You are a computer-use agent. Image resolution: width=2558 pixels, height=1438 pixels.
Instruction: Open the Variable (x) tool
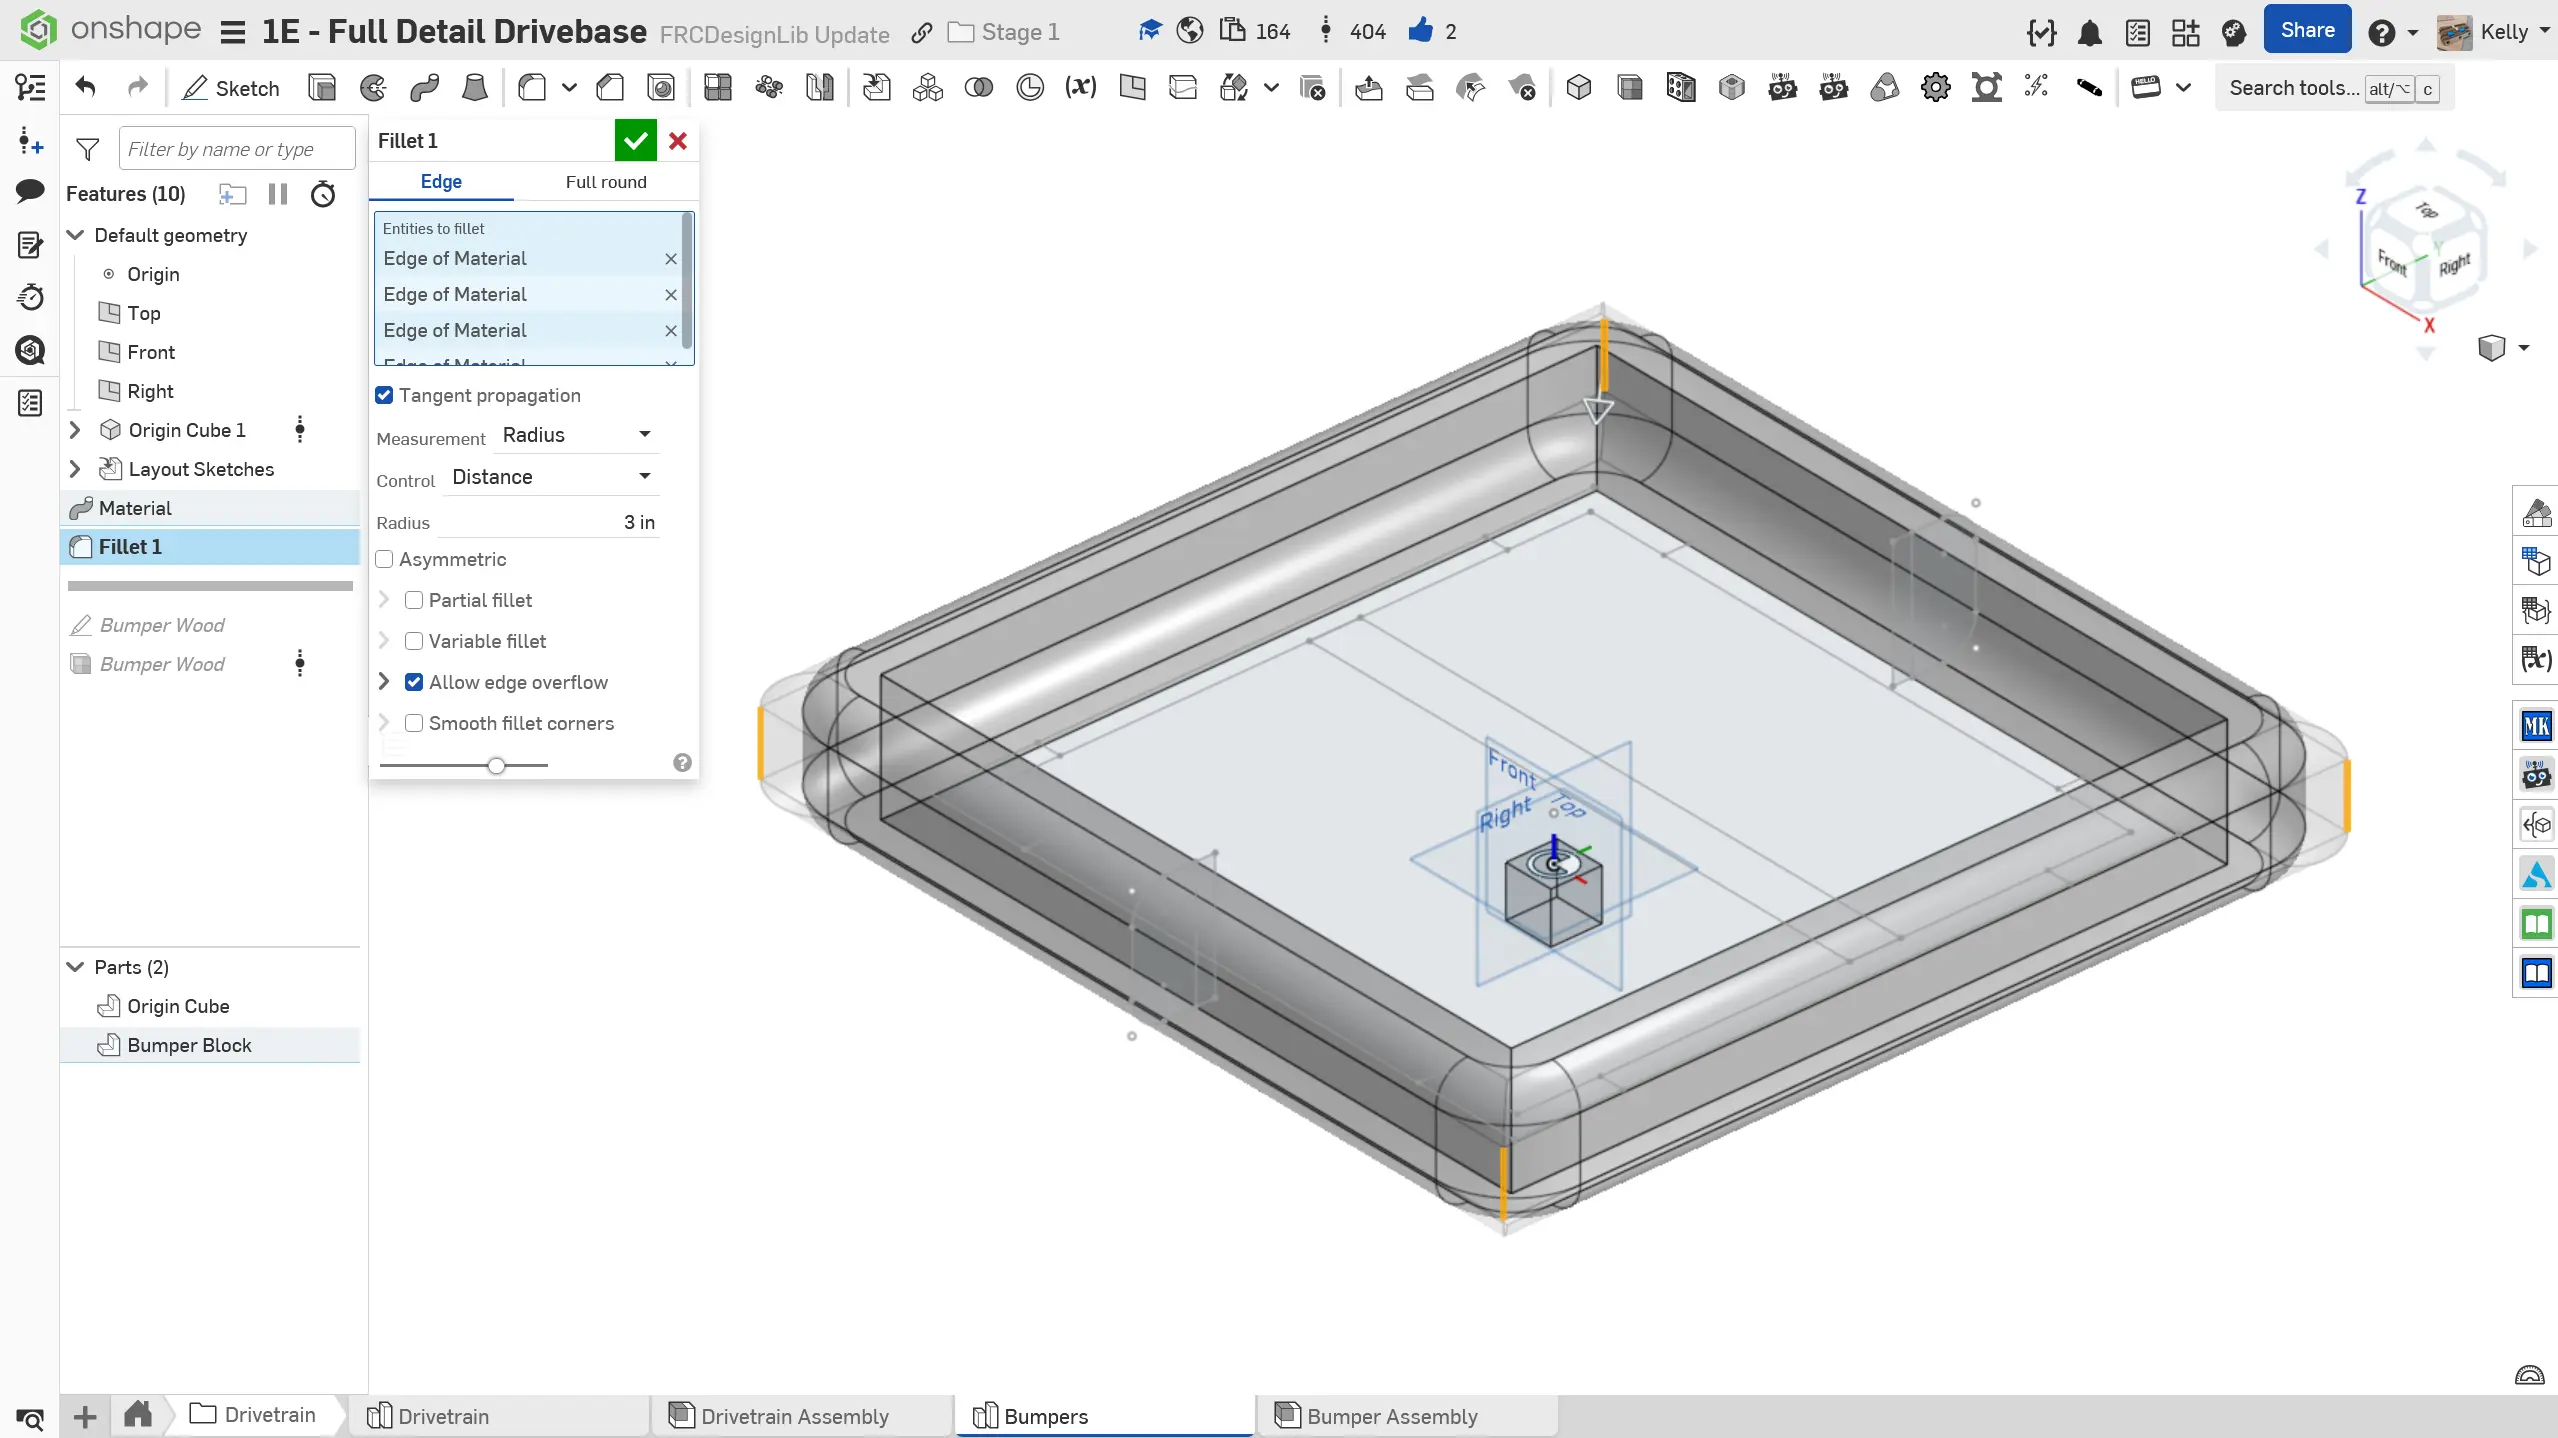(x=1080, y=88)
